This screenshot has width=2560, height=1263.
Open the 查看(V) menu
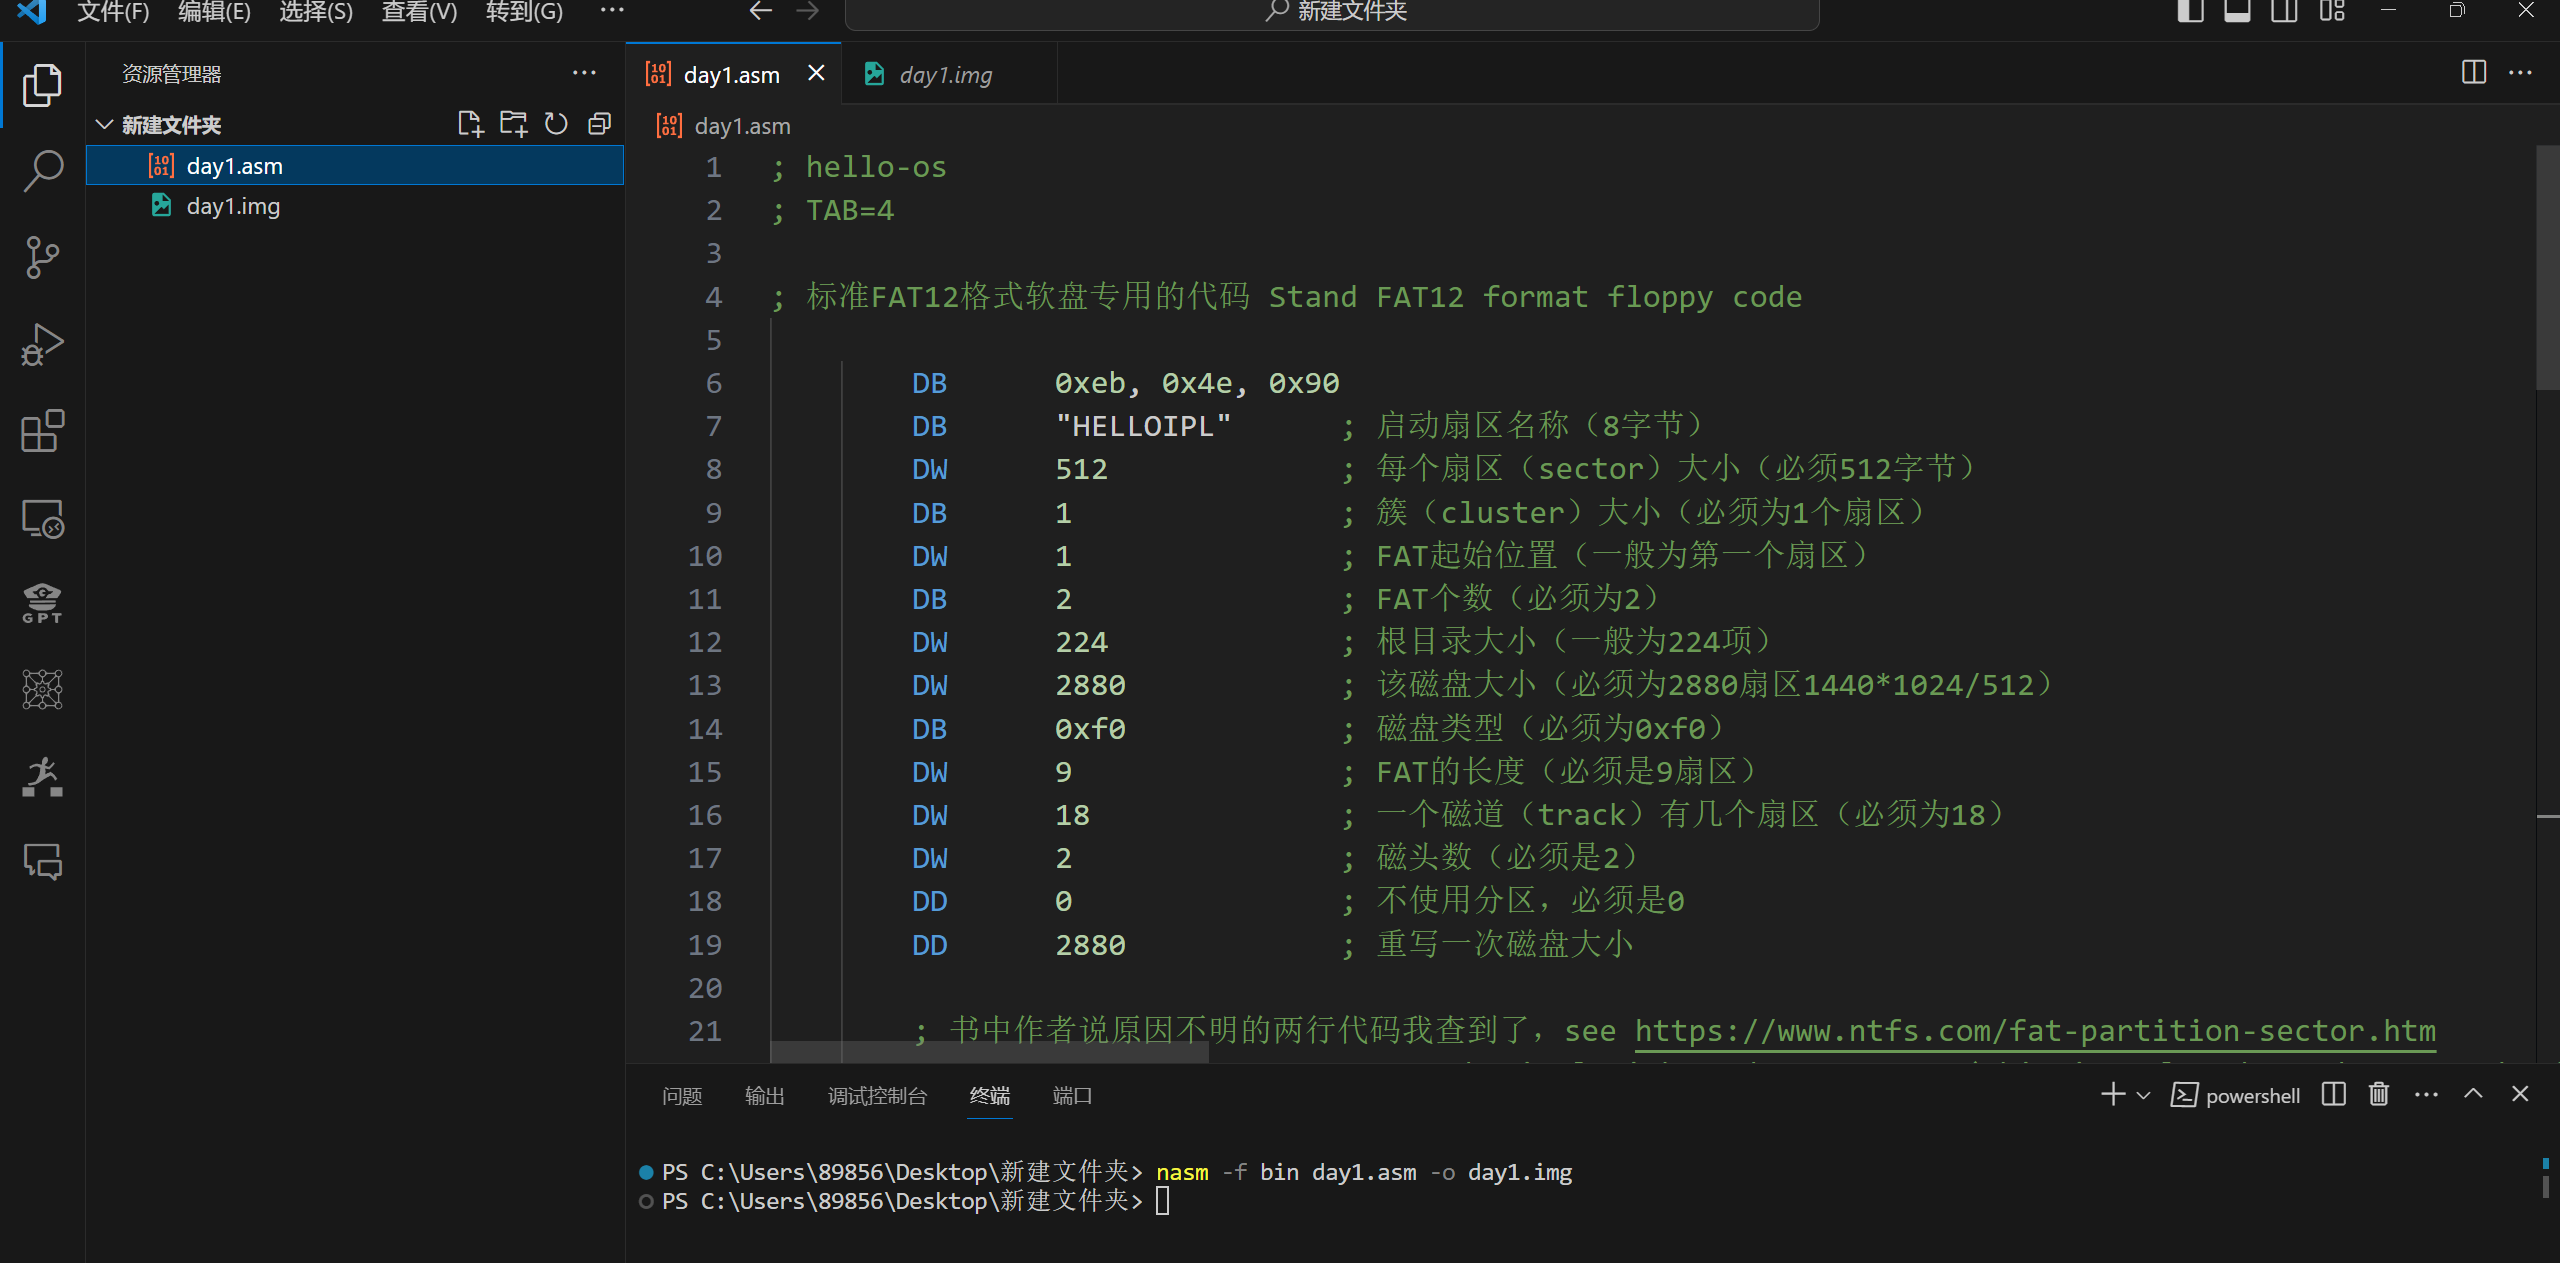click(419, 12)
